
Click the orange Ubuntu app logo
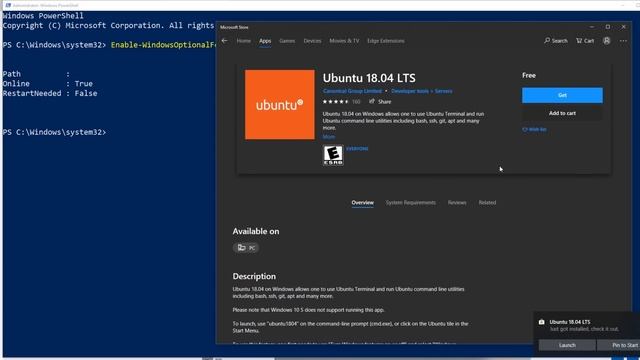[x=280, y=104]
